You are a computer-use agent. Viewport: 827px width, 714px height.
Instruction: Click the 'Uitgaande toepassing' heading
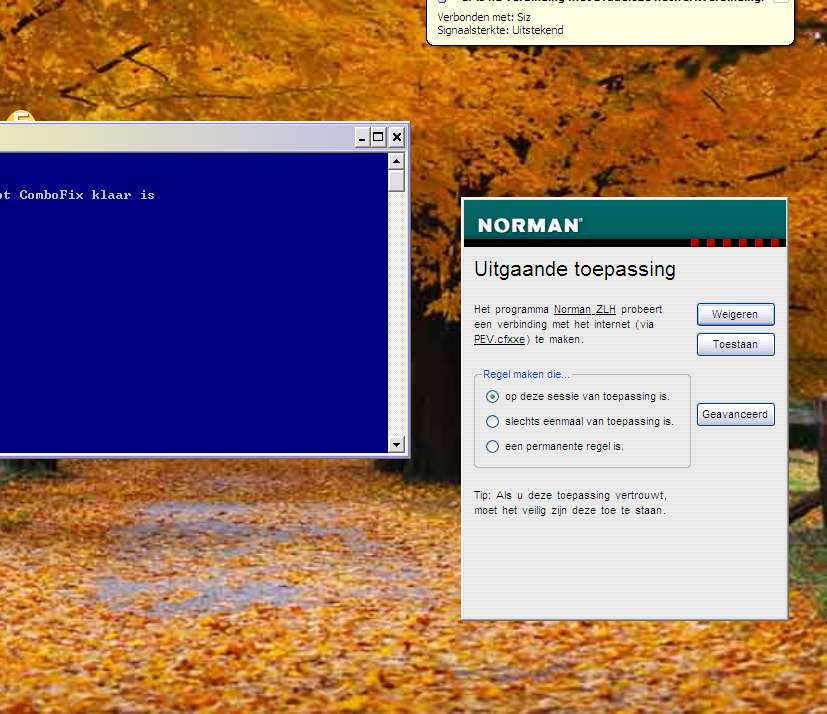tap(575, 269)
